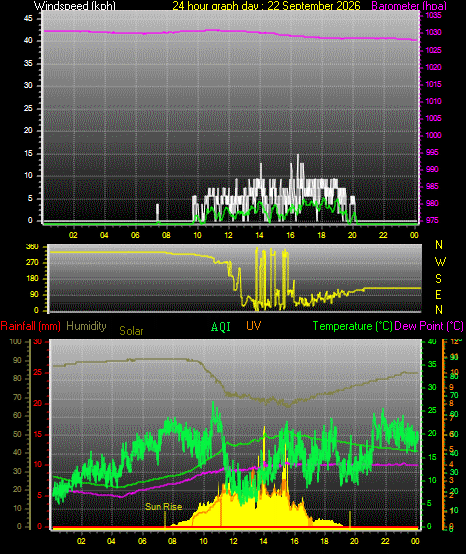Click the 24 hour graph day title
The width and height of the screenshot is (466, 554).
[266, 6]
